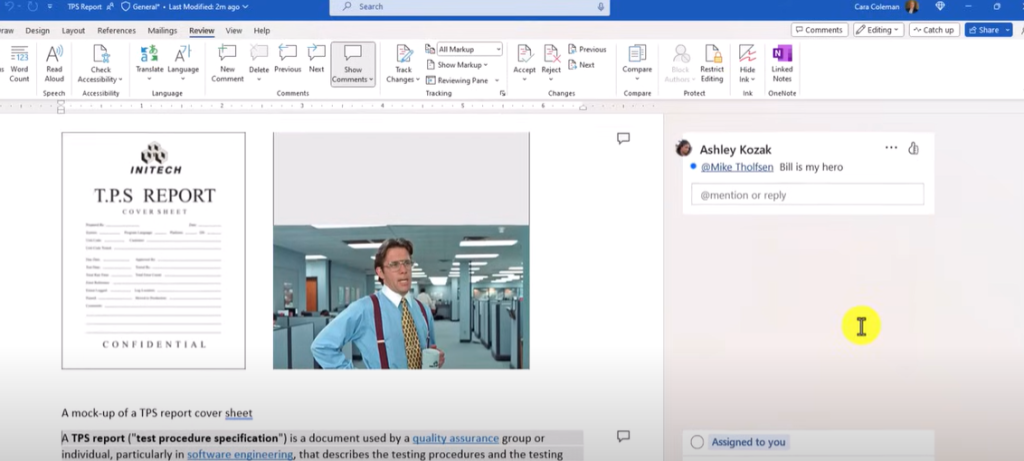1024x461 pixels.
Task: Follow the quality assurance link
Action: point(455,438)
